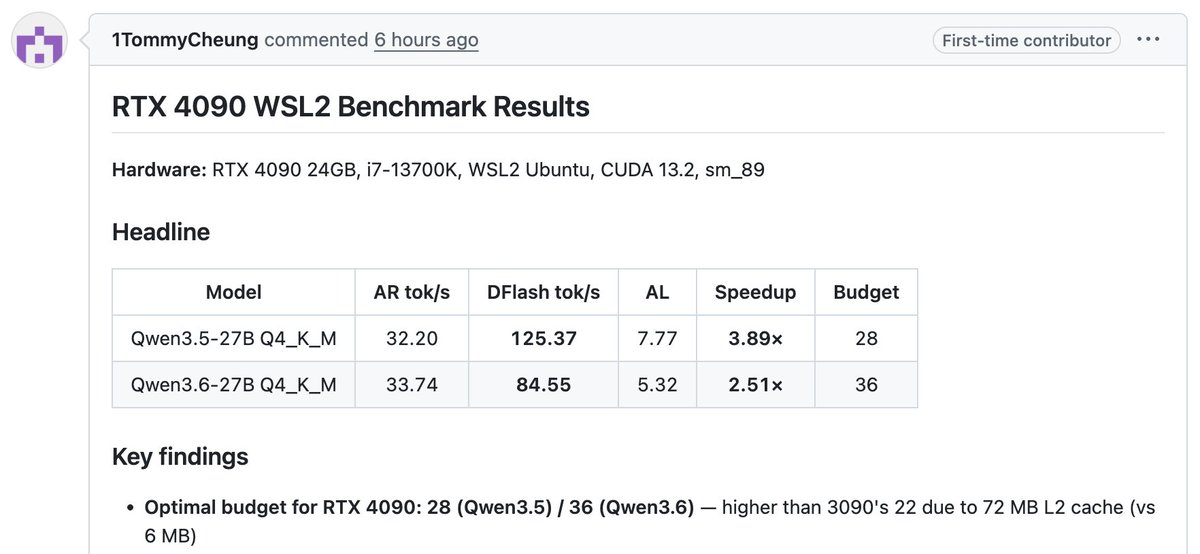
Task: Click the '32.20' AR tok/s value
Action: (412, 338)
